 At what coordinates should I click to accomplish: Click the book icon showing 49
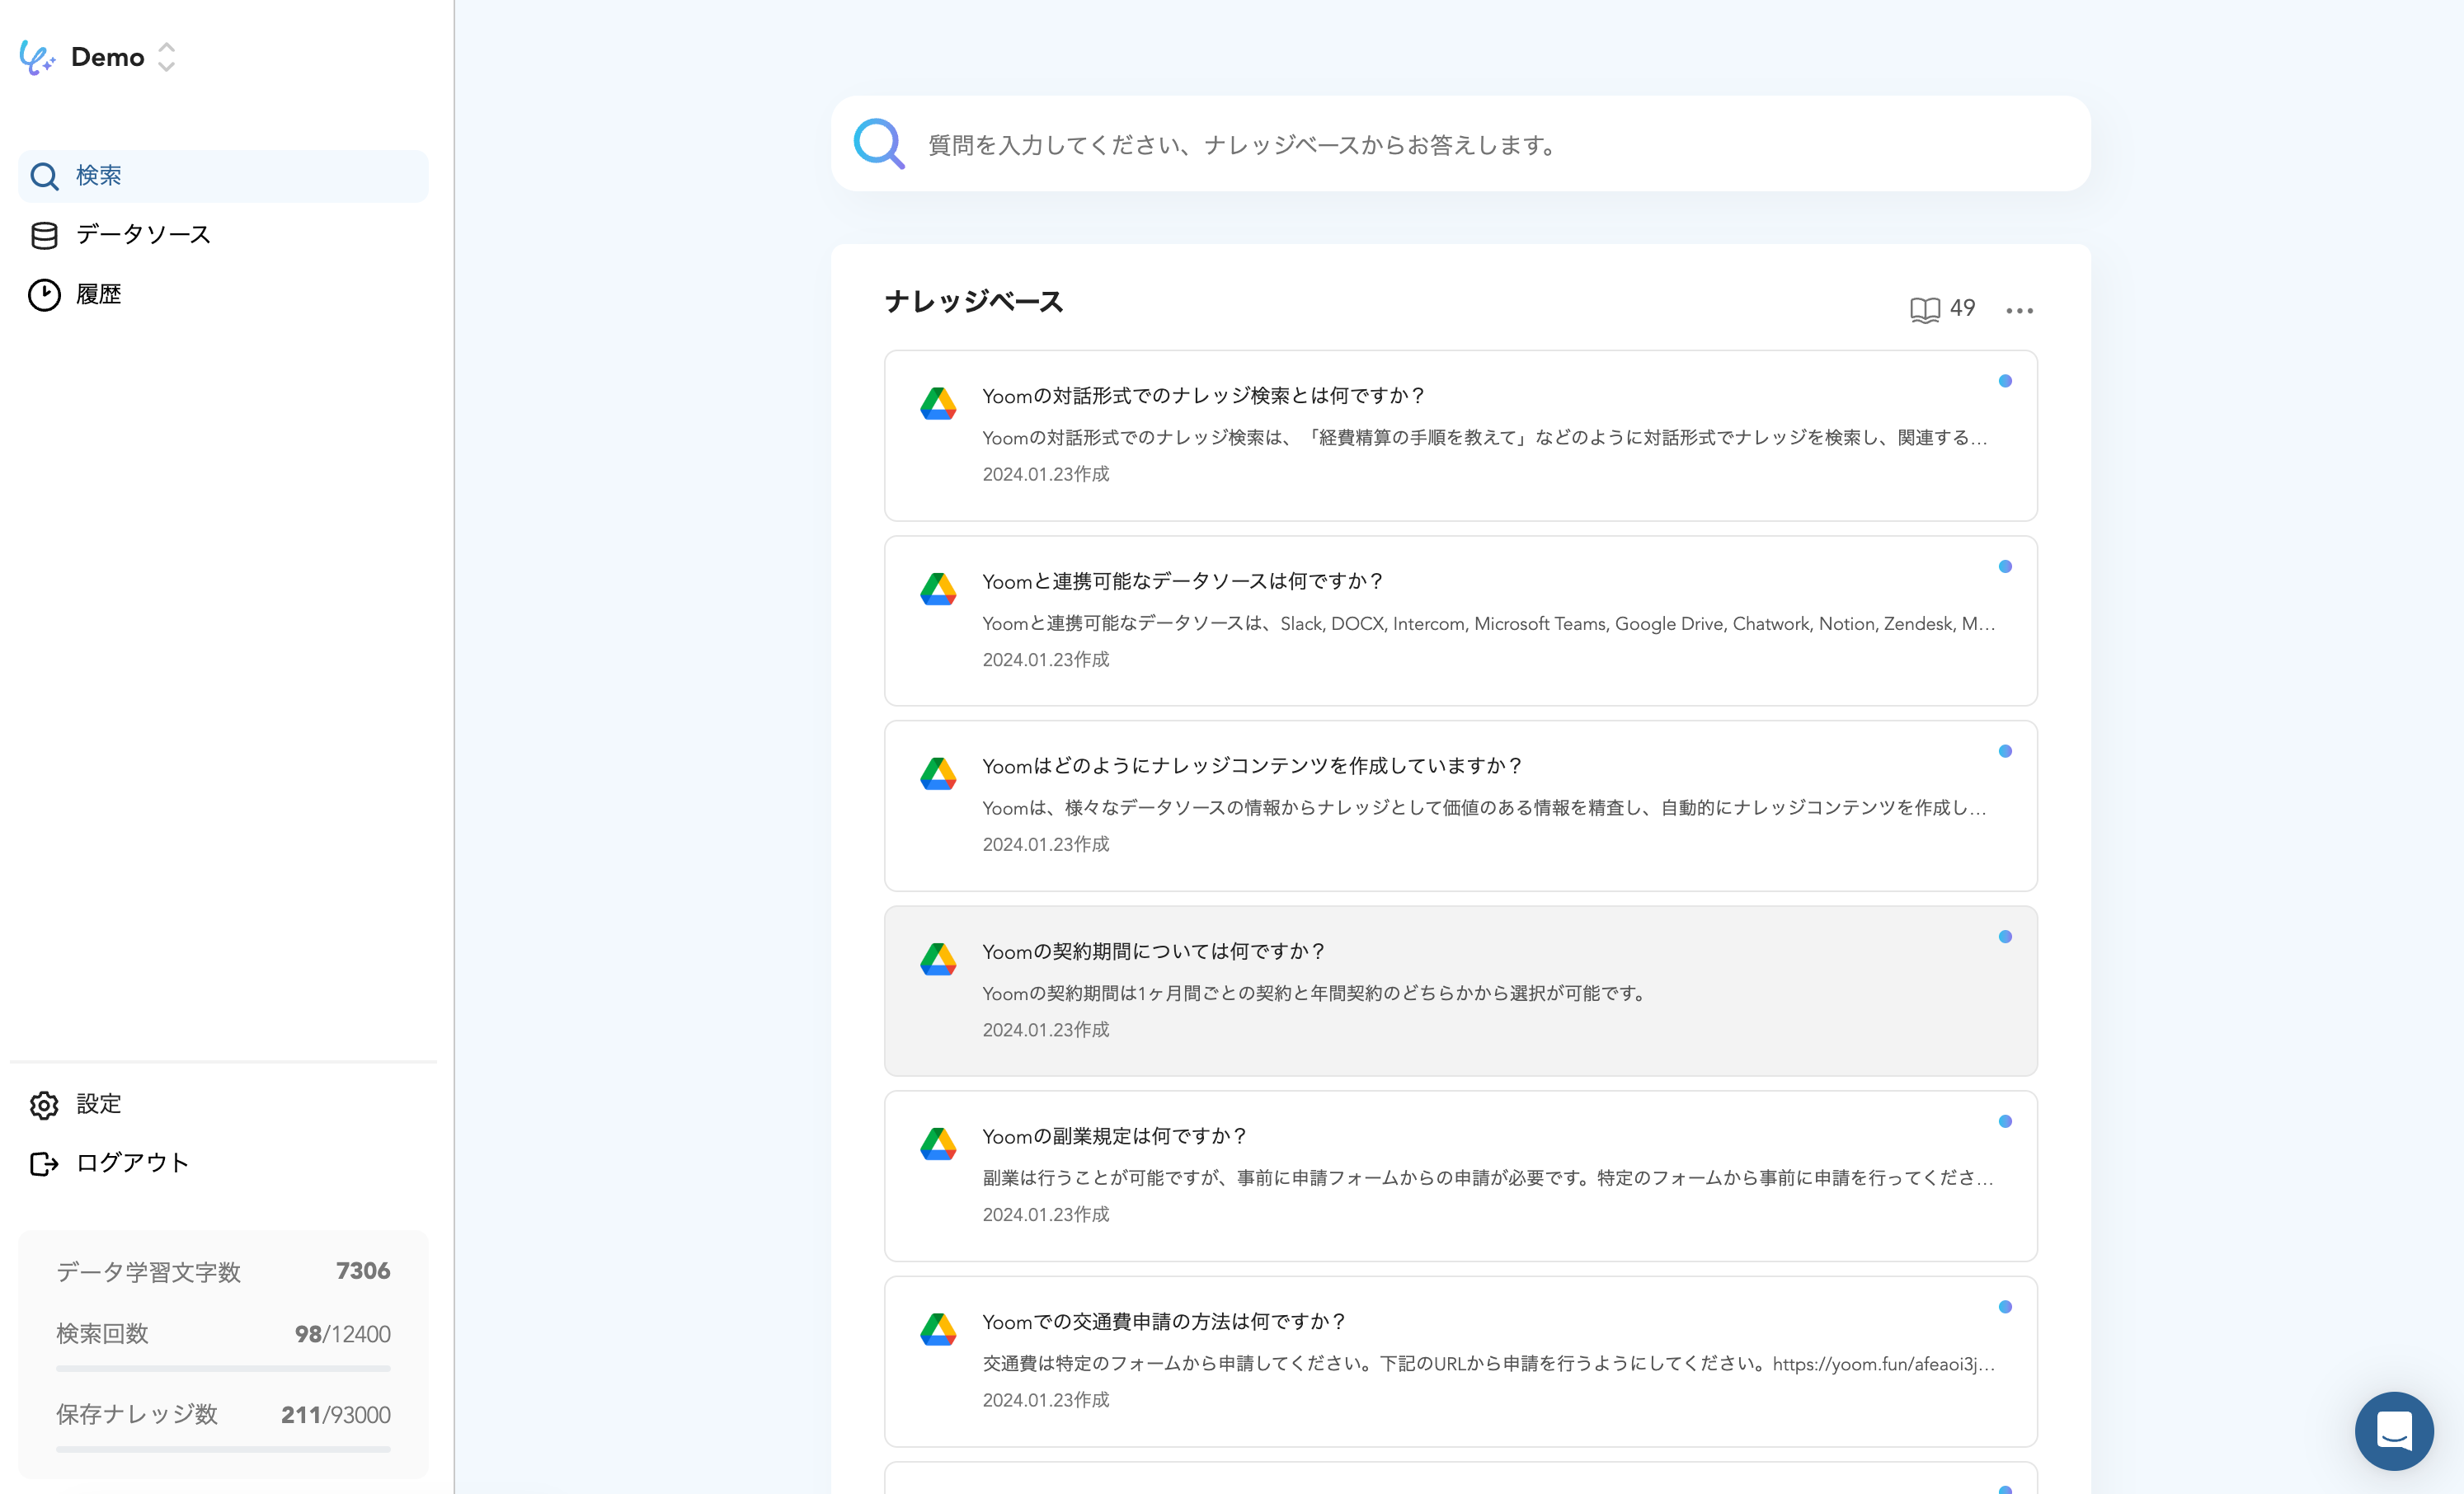pyautogui.click(x=1924, y=309)
